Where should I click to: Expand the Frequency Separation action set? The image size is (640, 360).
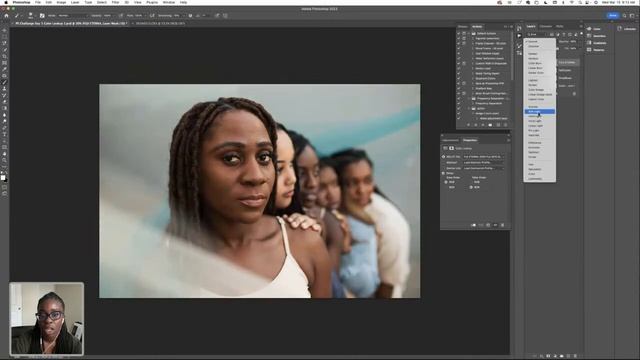[469, 98]
